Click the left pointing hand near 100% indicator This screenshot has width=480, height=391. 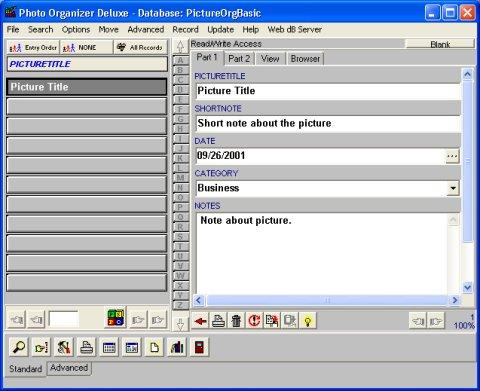(x=418, y=321)
